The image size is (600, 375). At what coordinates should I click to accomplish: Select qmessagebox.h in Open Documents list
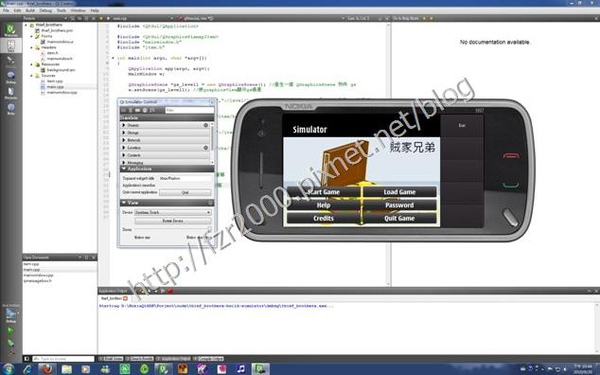coord(38,280)
